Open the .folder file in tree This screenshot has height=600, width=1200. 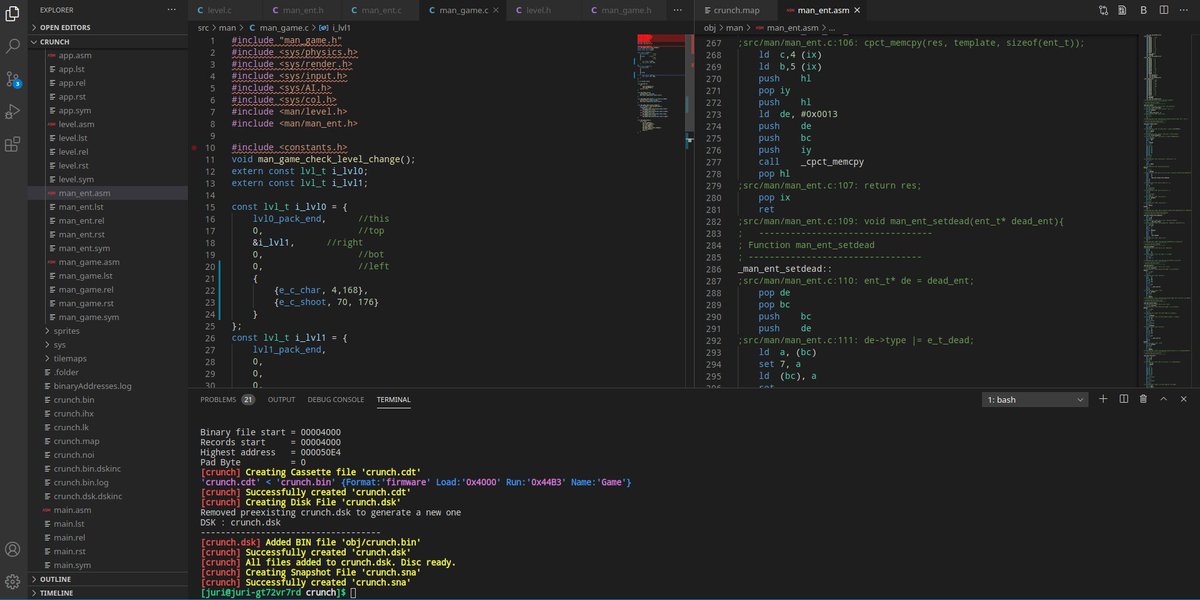coord(66,372)
